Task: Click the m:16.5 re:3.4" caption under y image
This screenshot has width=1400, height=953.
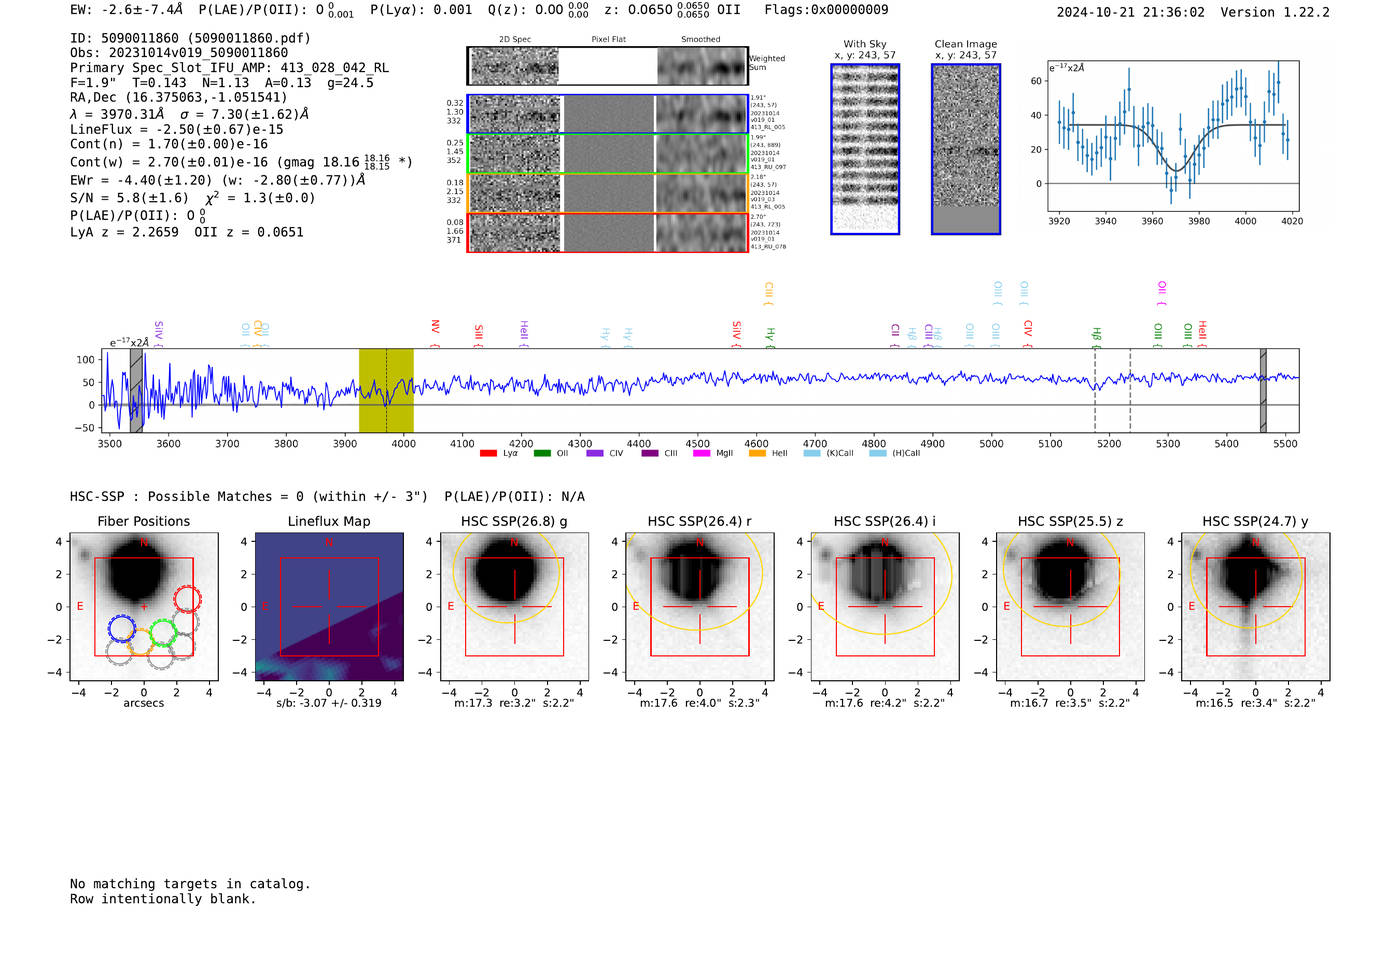Action: tap(1256, 703)
